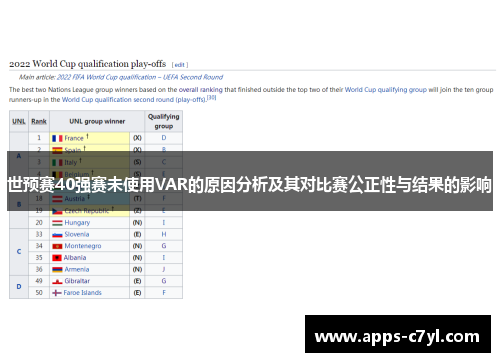Select the (E) status in Faroe Islands row
This screenshot has height=362, width=500.
137,293
